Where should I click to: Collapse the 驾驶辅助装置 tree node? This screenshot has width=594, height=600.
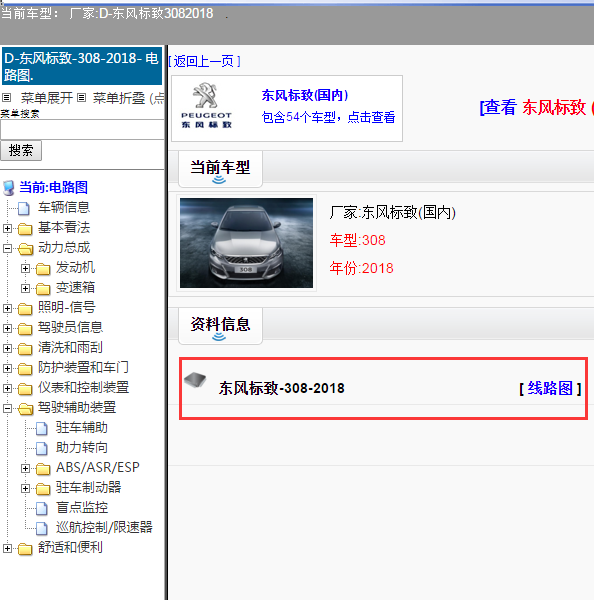[7, 408]
